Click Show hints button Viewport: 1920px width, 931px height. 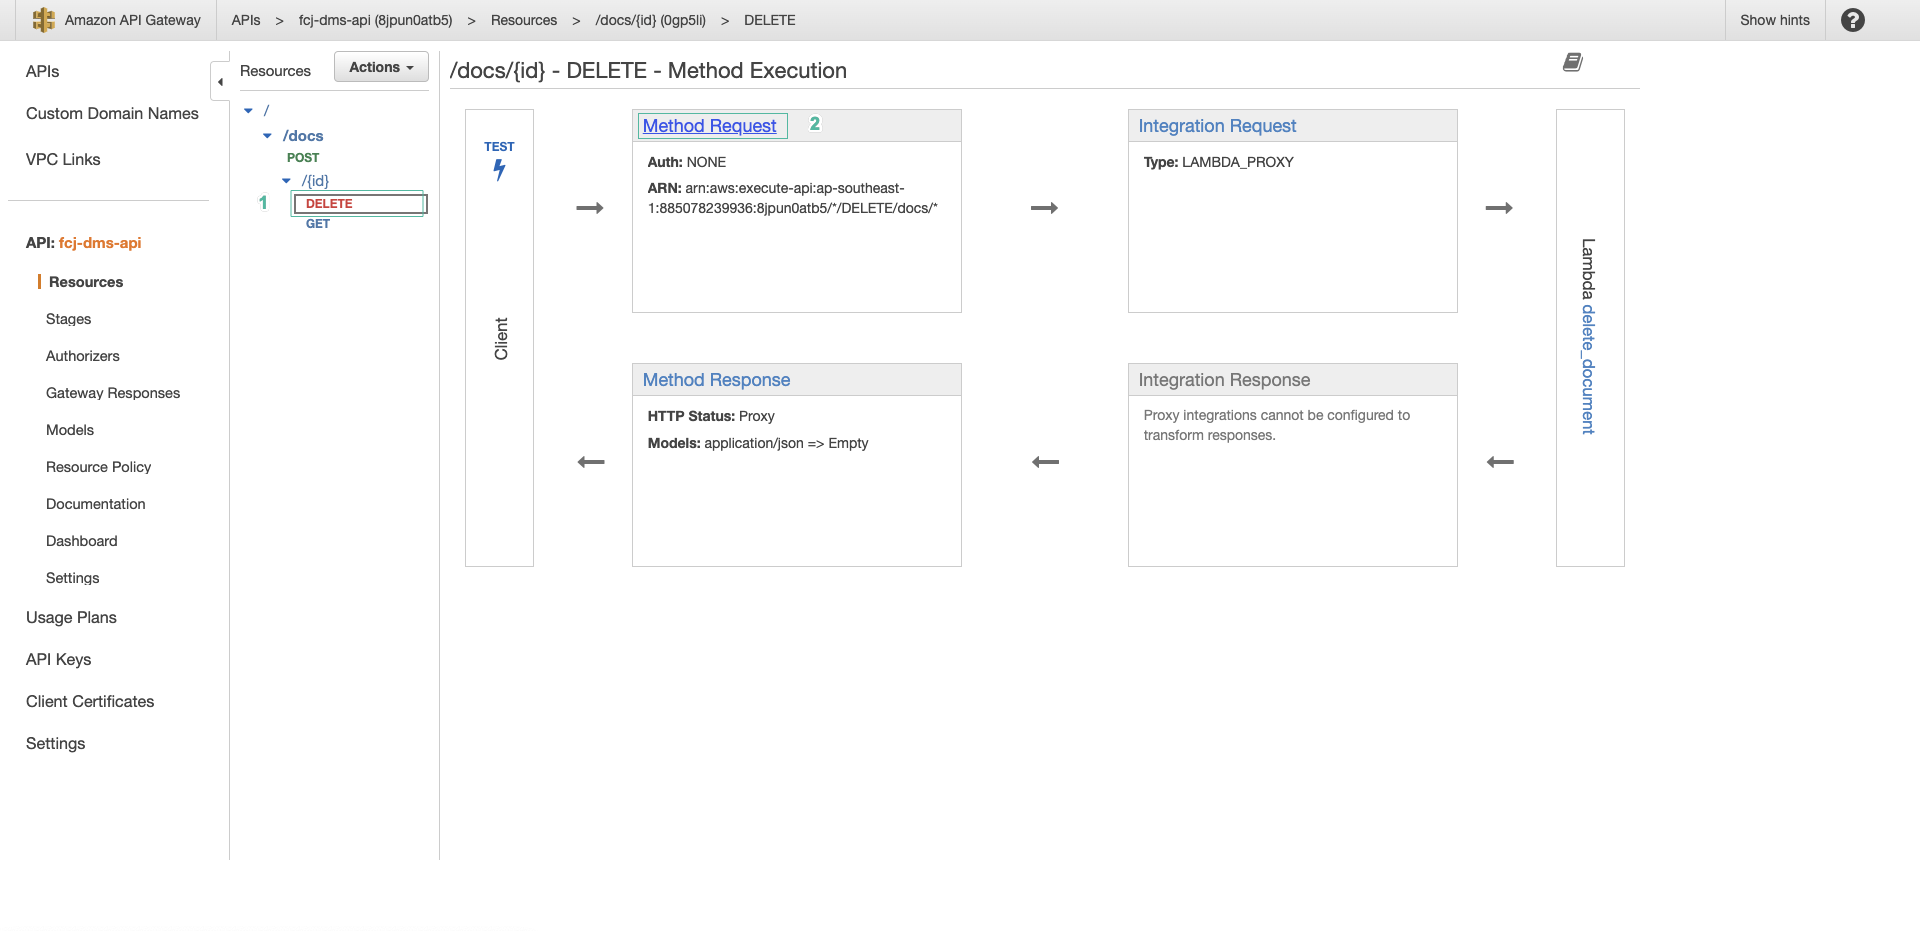click(1775, 20)
